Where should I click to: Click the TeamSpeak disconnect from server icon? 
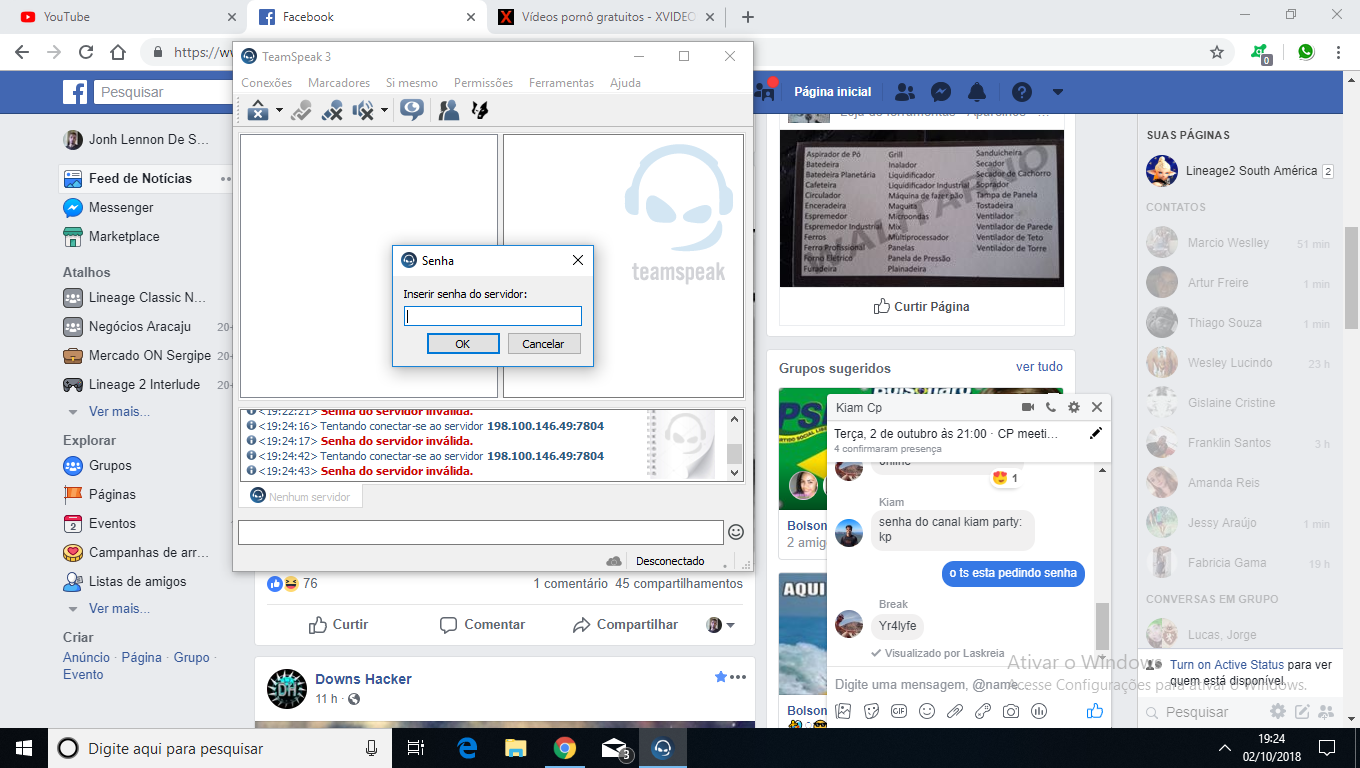point(259,110)
